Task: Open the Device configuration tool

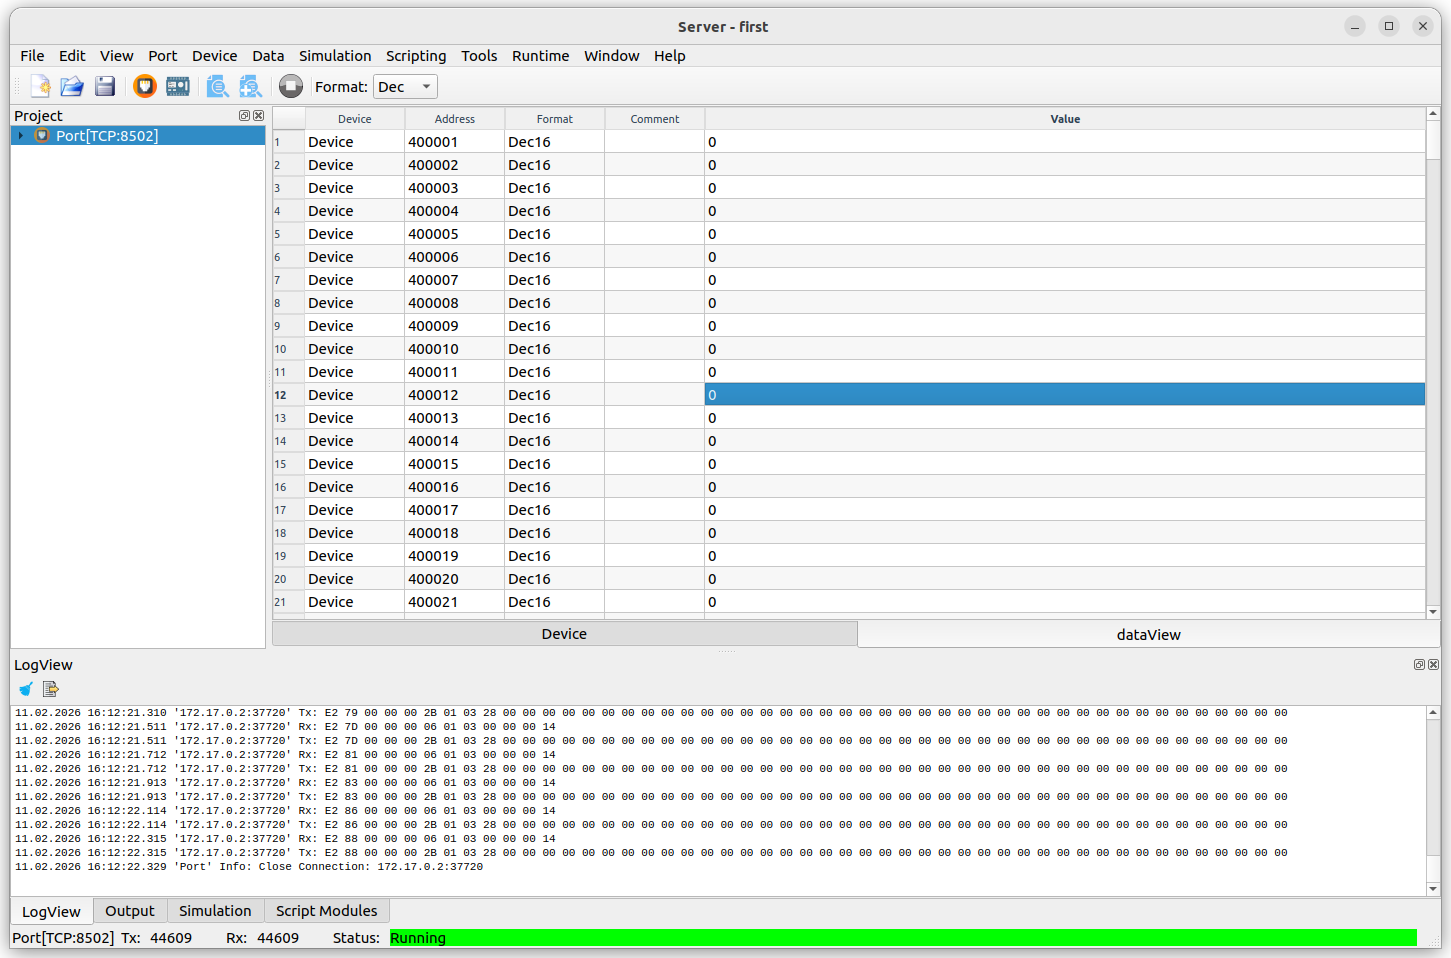Action: click(x=177, y=86)
